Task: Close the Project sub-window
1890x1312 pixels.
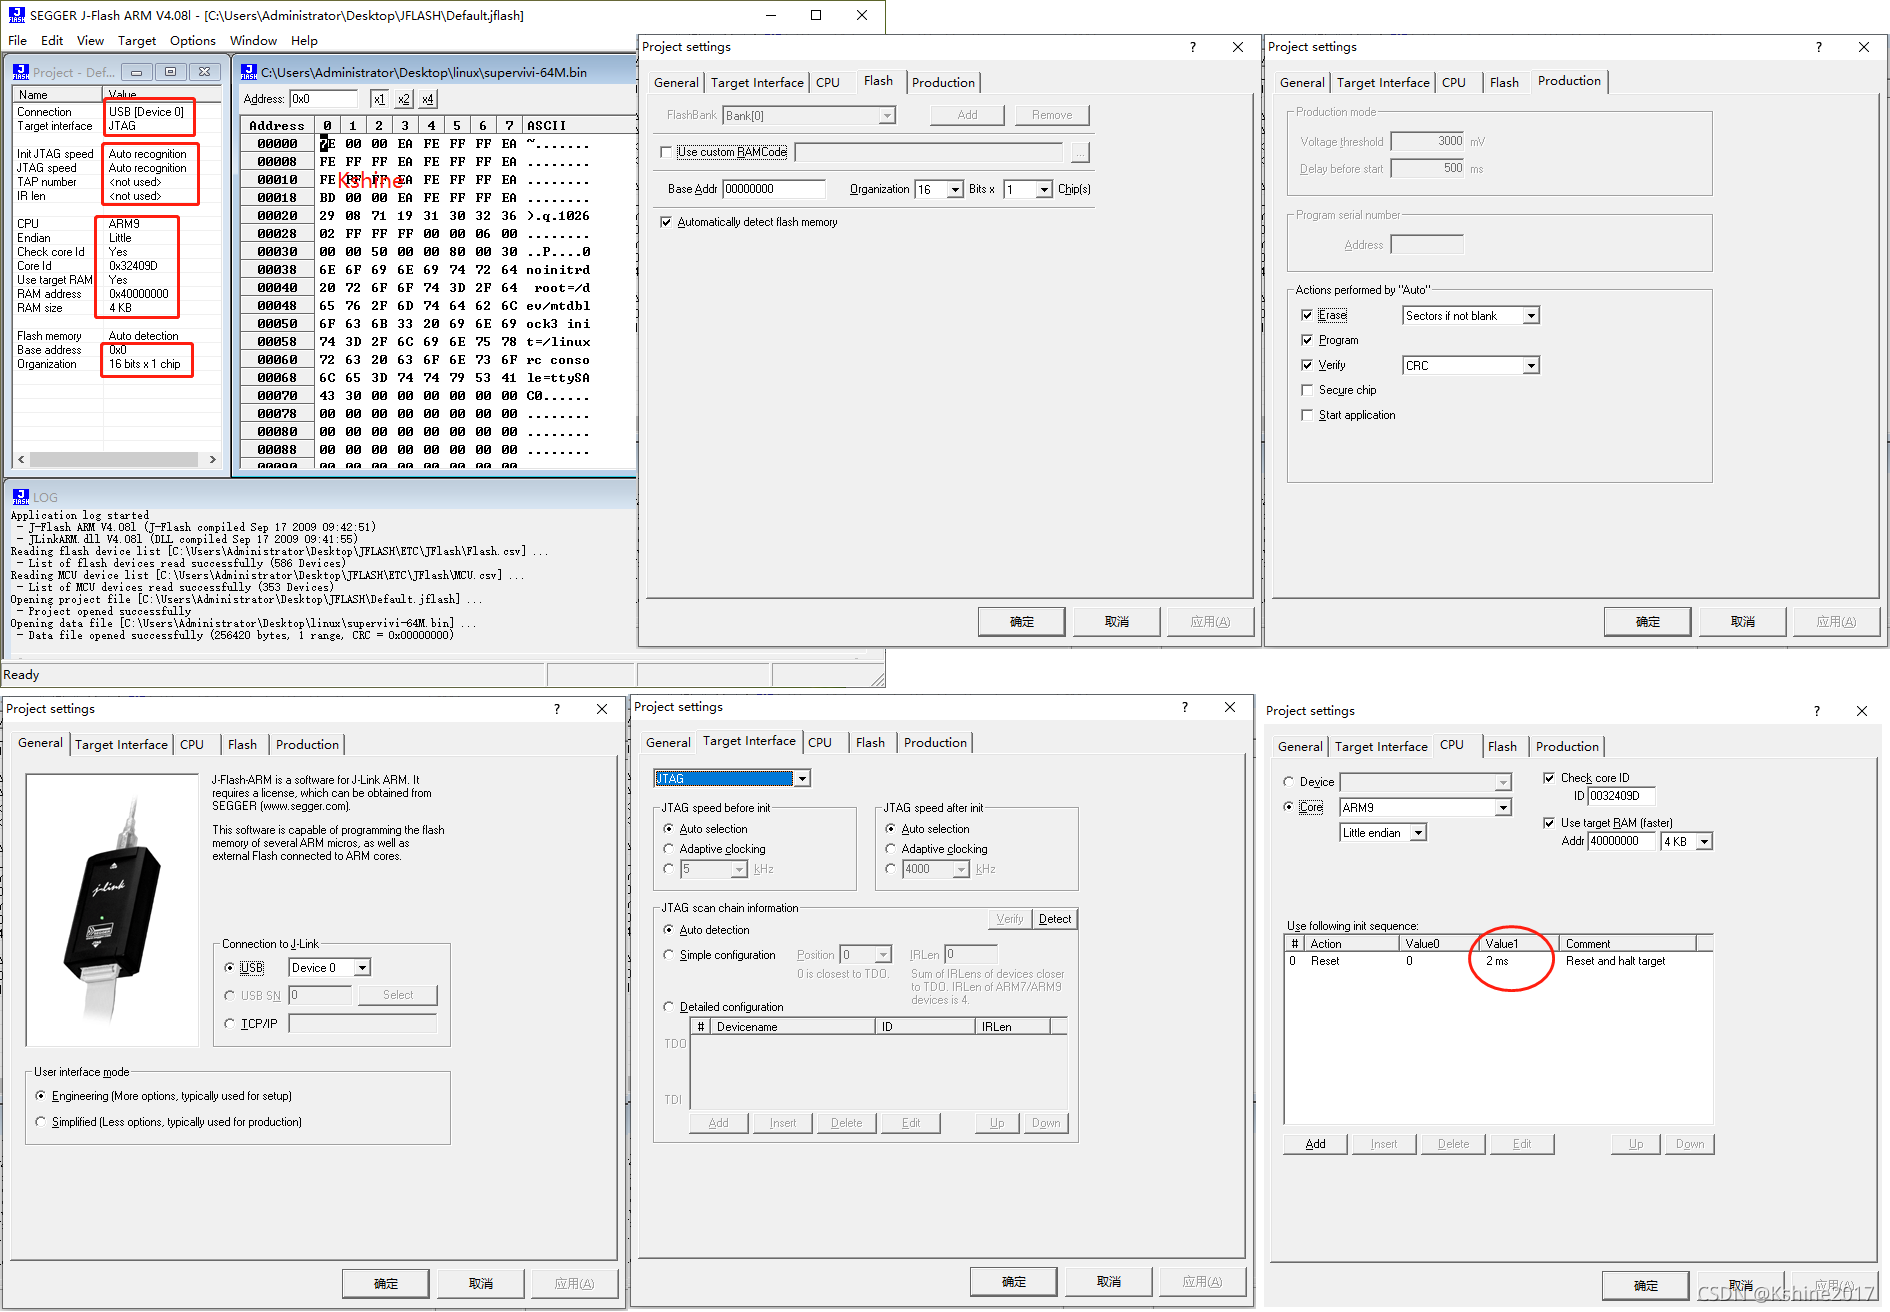Action: 204,72
